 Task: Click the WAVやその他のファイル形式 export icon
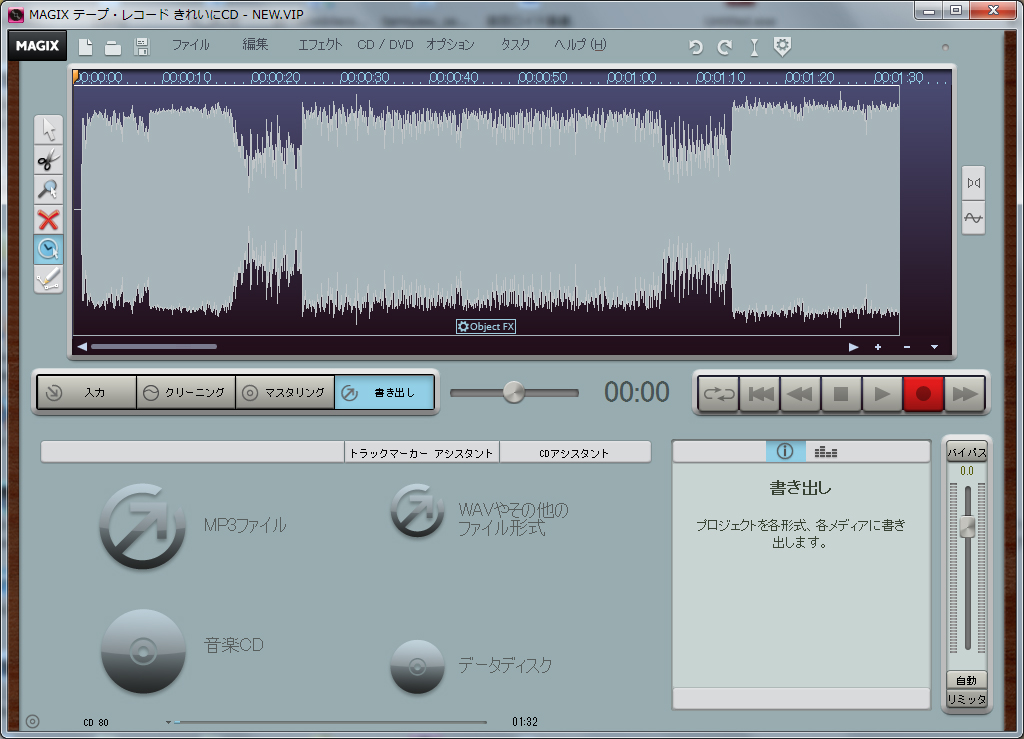[x=417, y=510]
